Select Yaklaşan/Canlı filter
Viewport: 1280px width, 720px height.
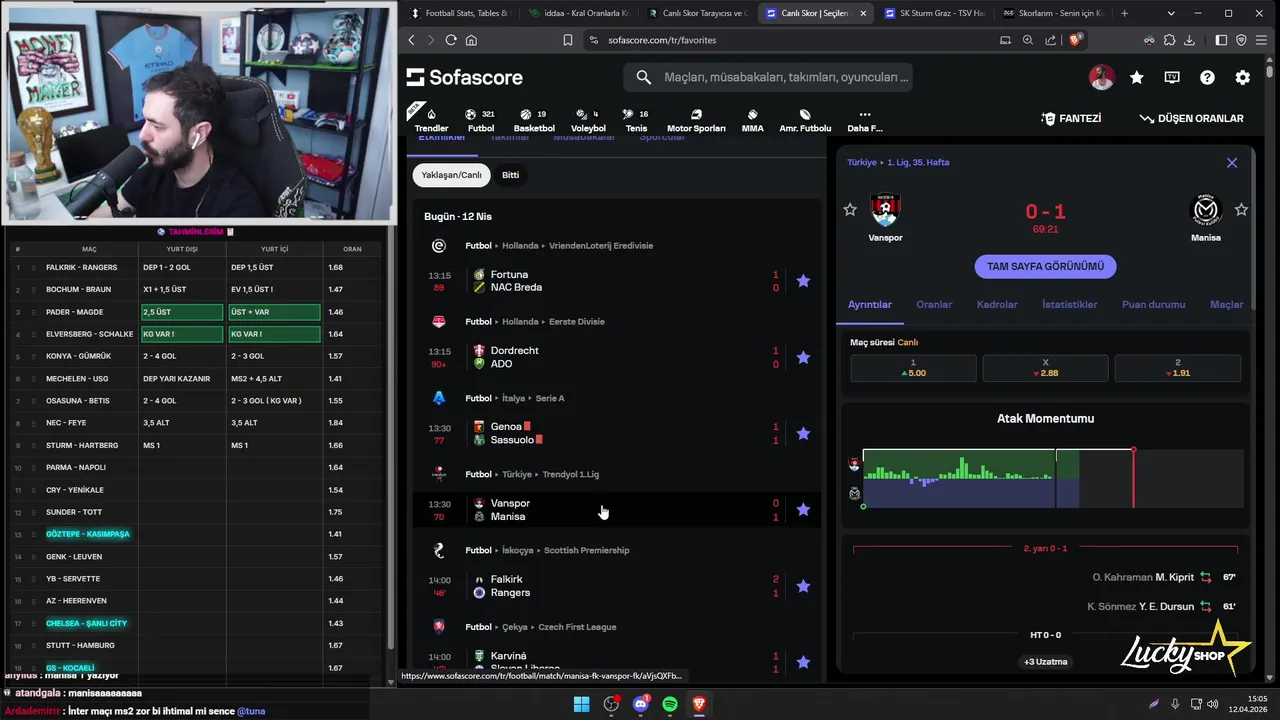point(451,175)
